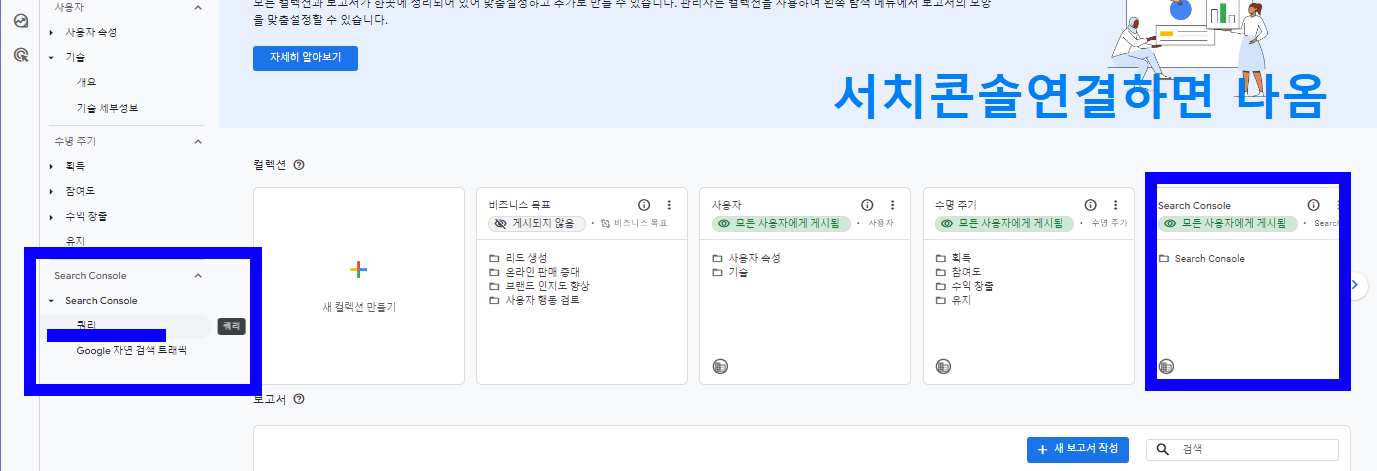Screen dimensions: 1377x471
Task: Click 새 컬렉션 만들기 card
Action: pyautogui.click(x=359, y=286)
